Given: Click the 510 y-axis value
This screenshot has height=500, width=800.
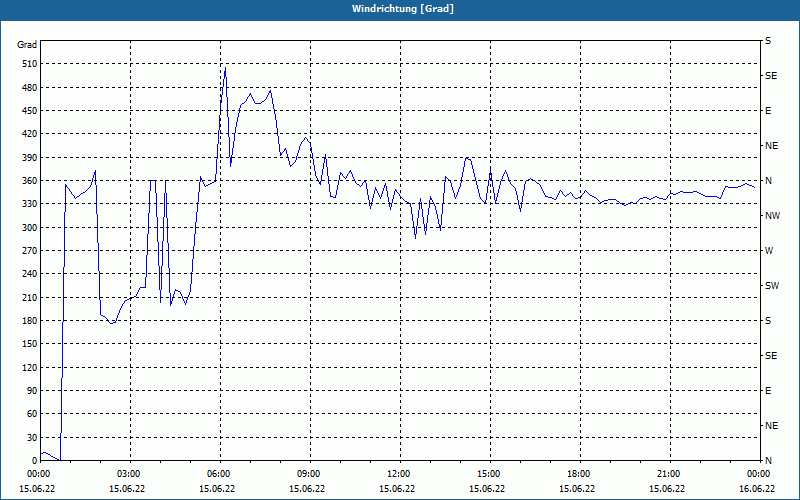Looking at the screenshot, I should (x=29, y=64).
